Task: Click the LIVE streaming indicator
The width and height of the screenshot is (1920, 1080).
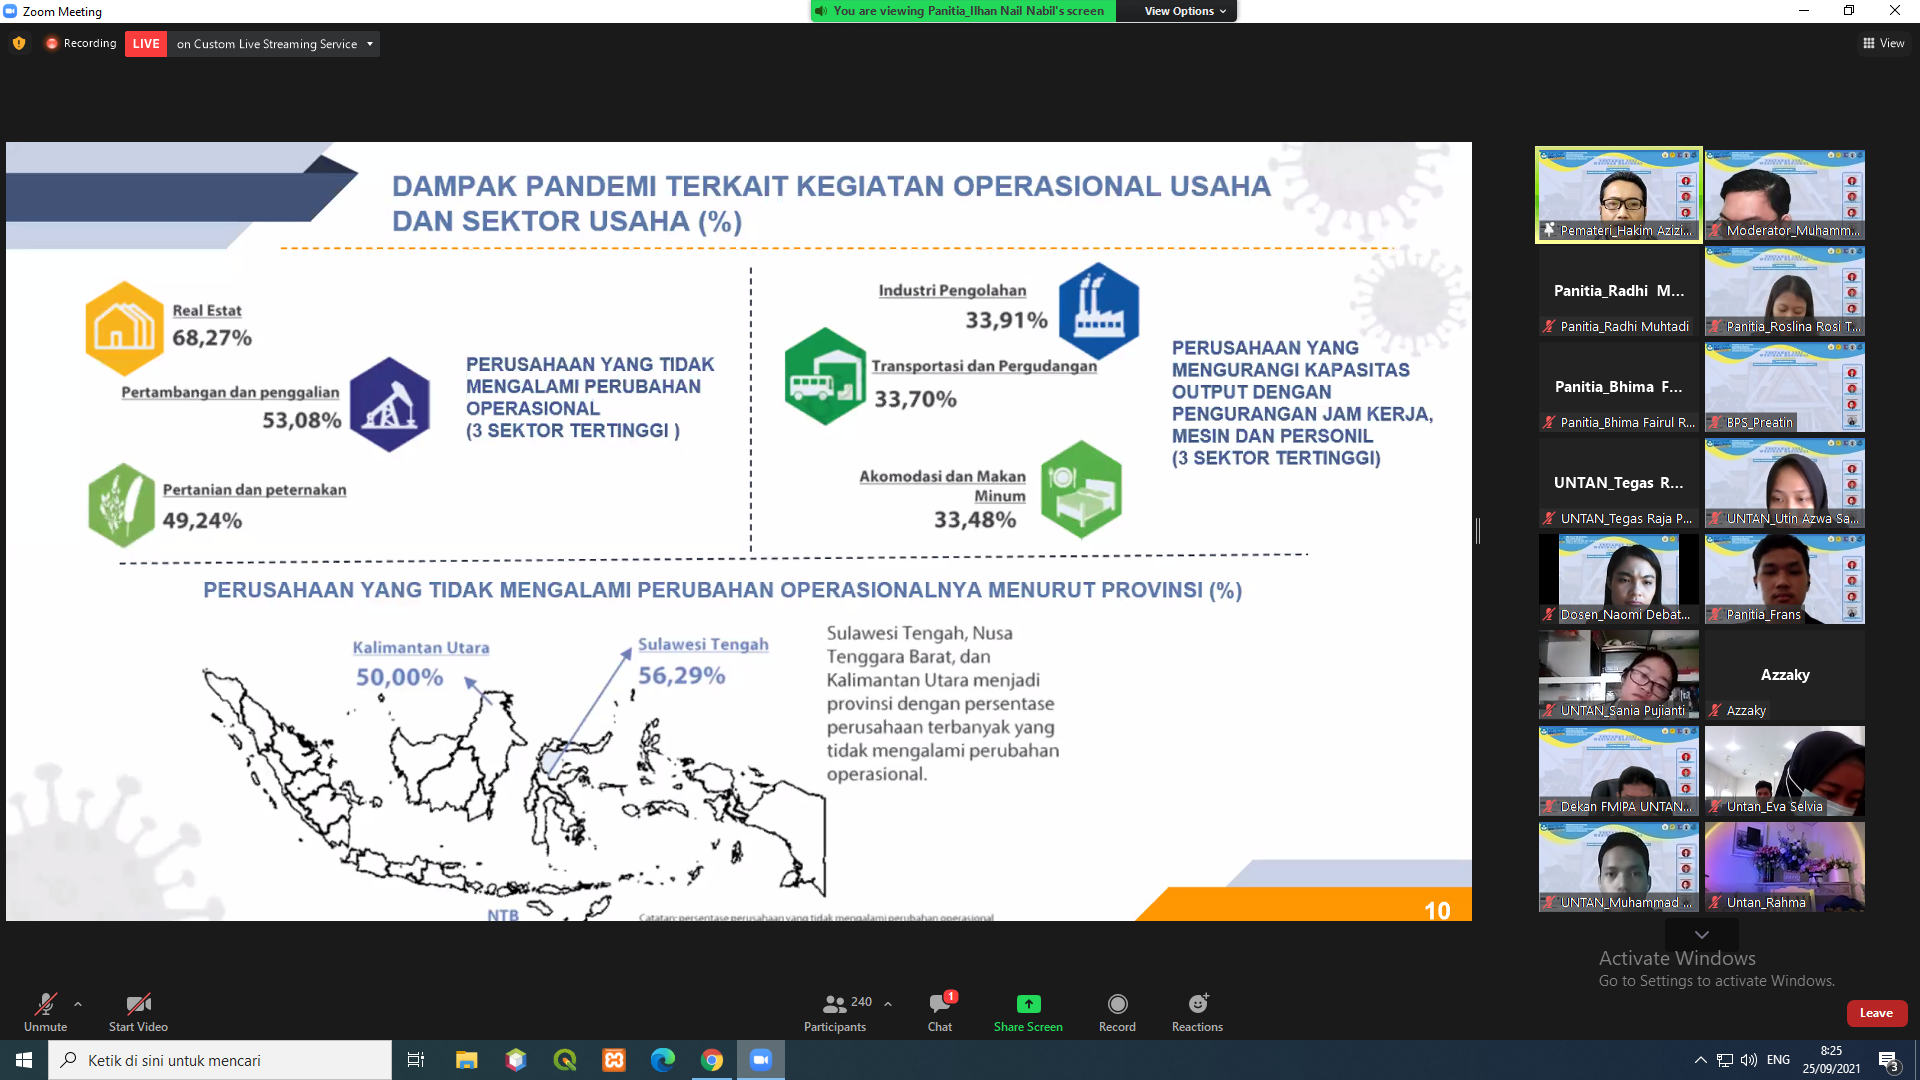Action: coord(145,43)
